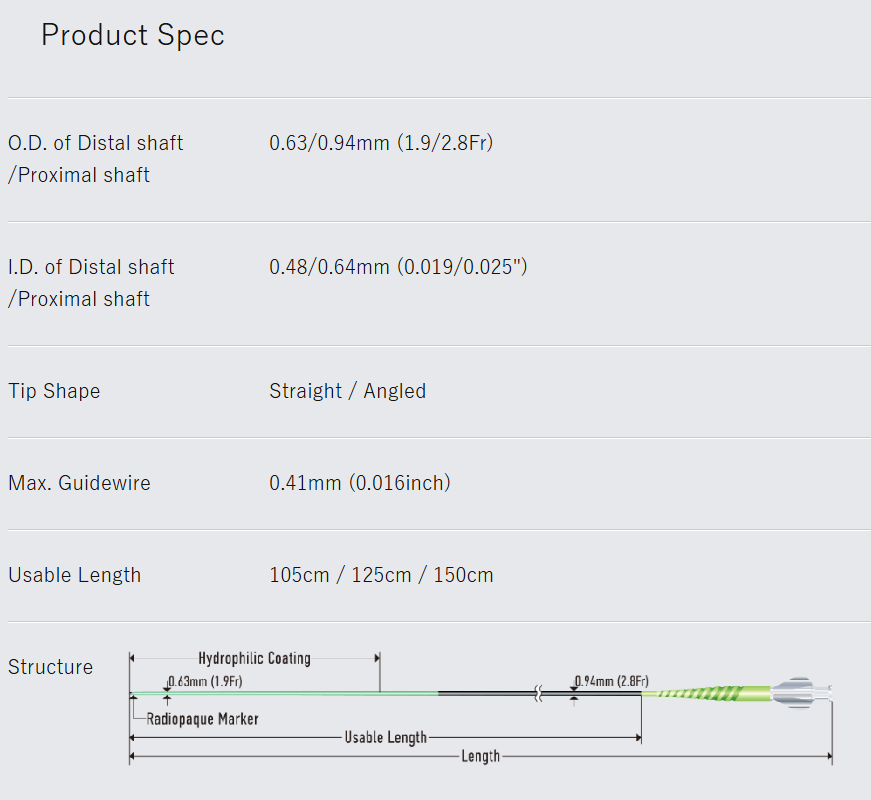Click the Radiopaque Marker label in diagram
The height and width of the screenshot is (800, 871).
(x=202, y=718)
